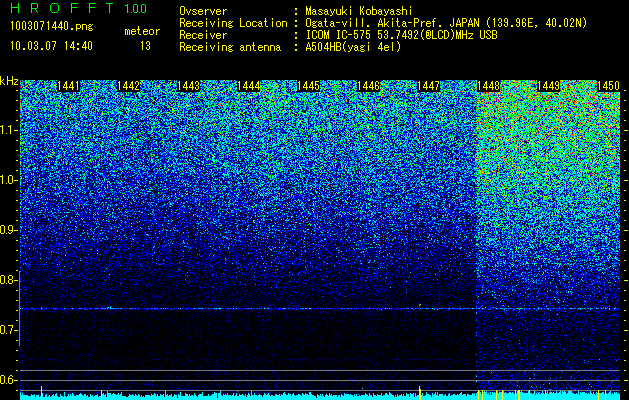
Task: Click the 1441 time marker
Action: point(68,86)
